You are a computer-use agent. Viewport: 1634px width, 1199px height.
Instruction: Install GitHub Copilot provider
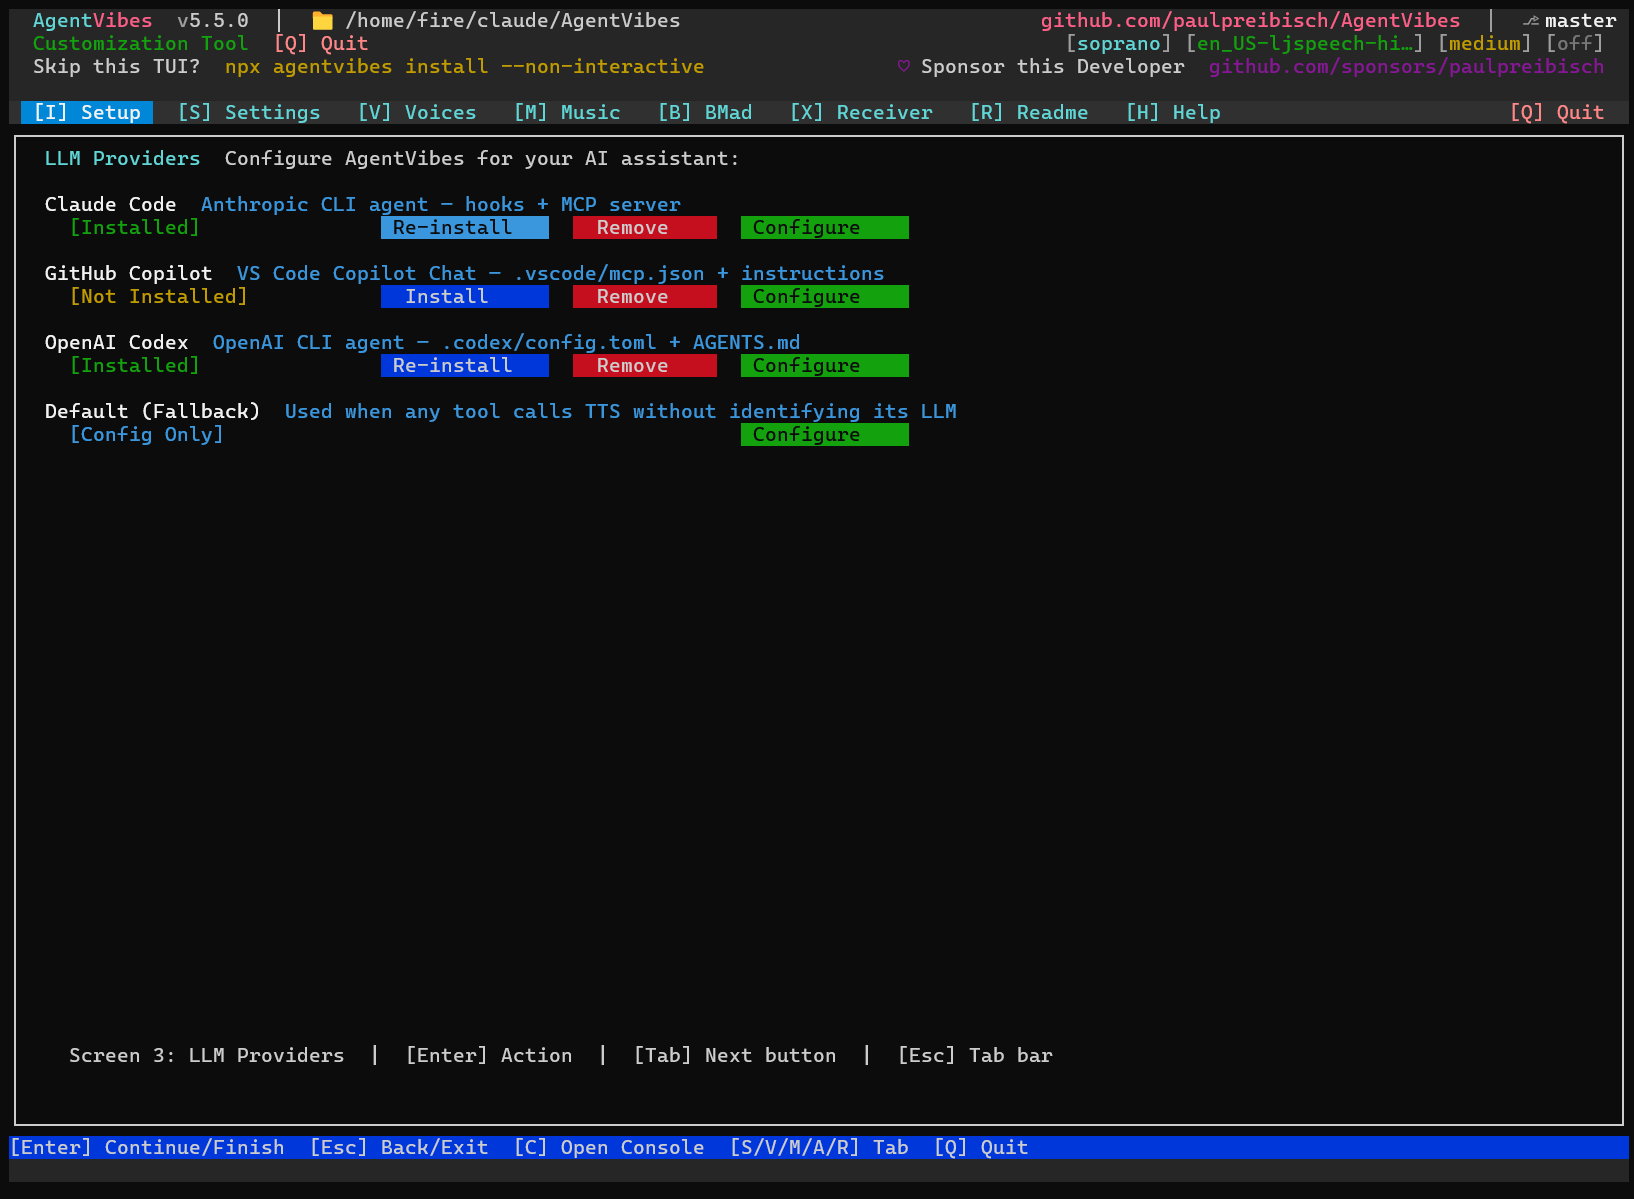(x=465, y=297)
